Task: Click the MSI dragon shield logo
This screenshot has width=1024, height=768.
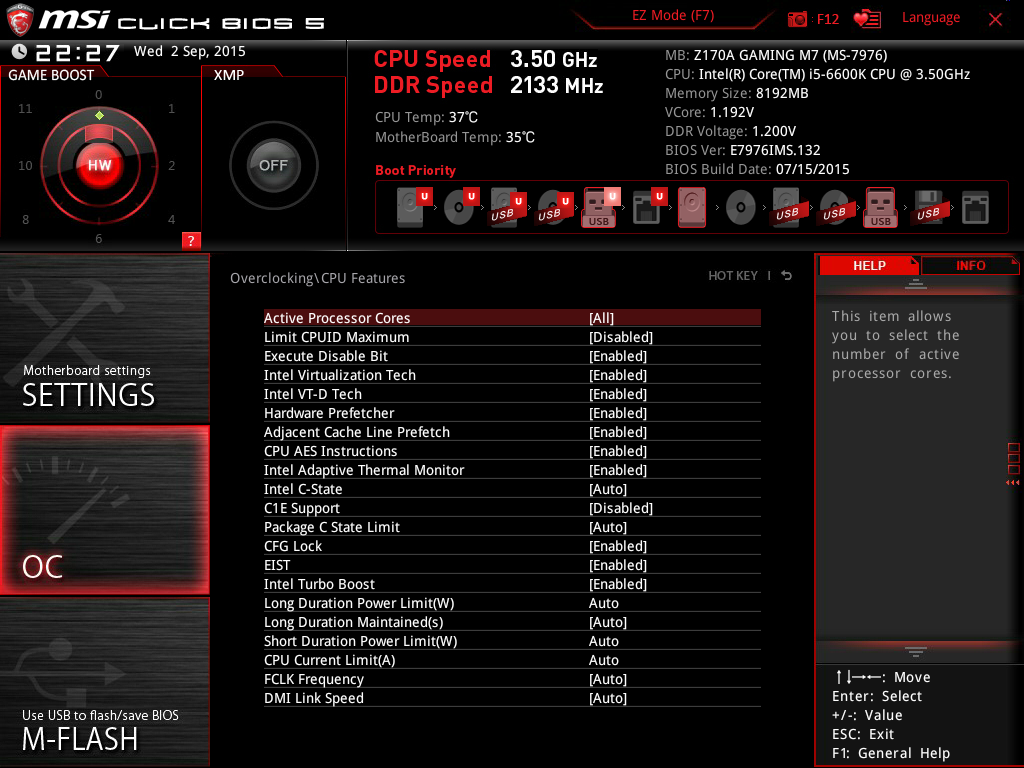Action: [20, 20]
